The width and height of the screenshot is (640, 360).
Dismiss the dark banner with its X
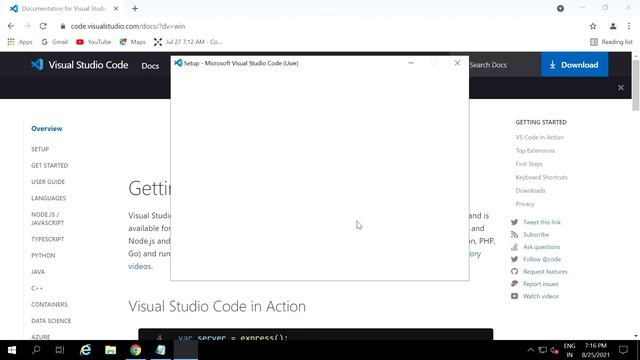[x=621, y=87]
